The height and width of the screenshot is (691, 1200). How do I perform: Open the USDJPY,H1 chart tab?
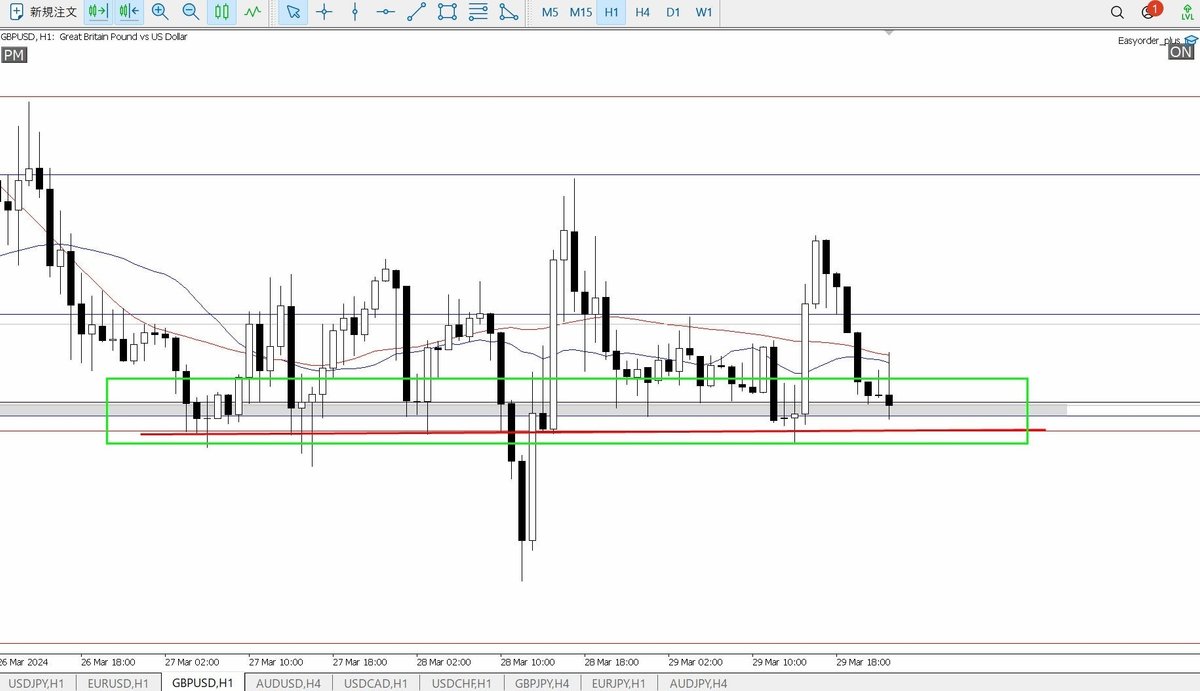tap(35, 683)
